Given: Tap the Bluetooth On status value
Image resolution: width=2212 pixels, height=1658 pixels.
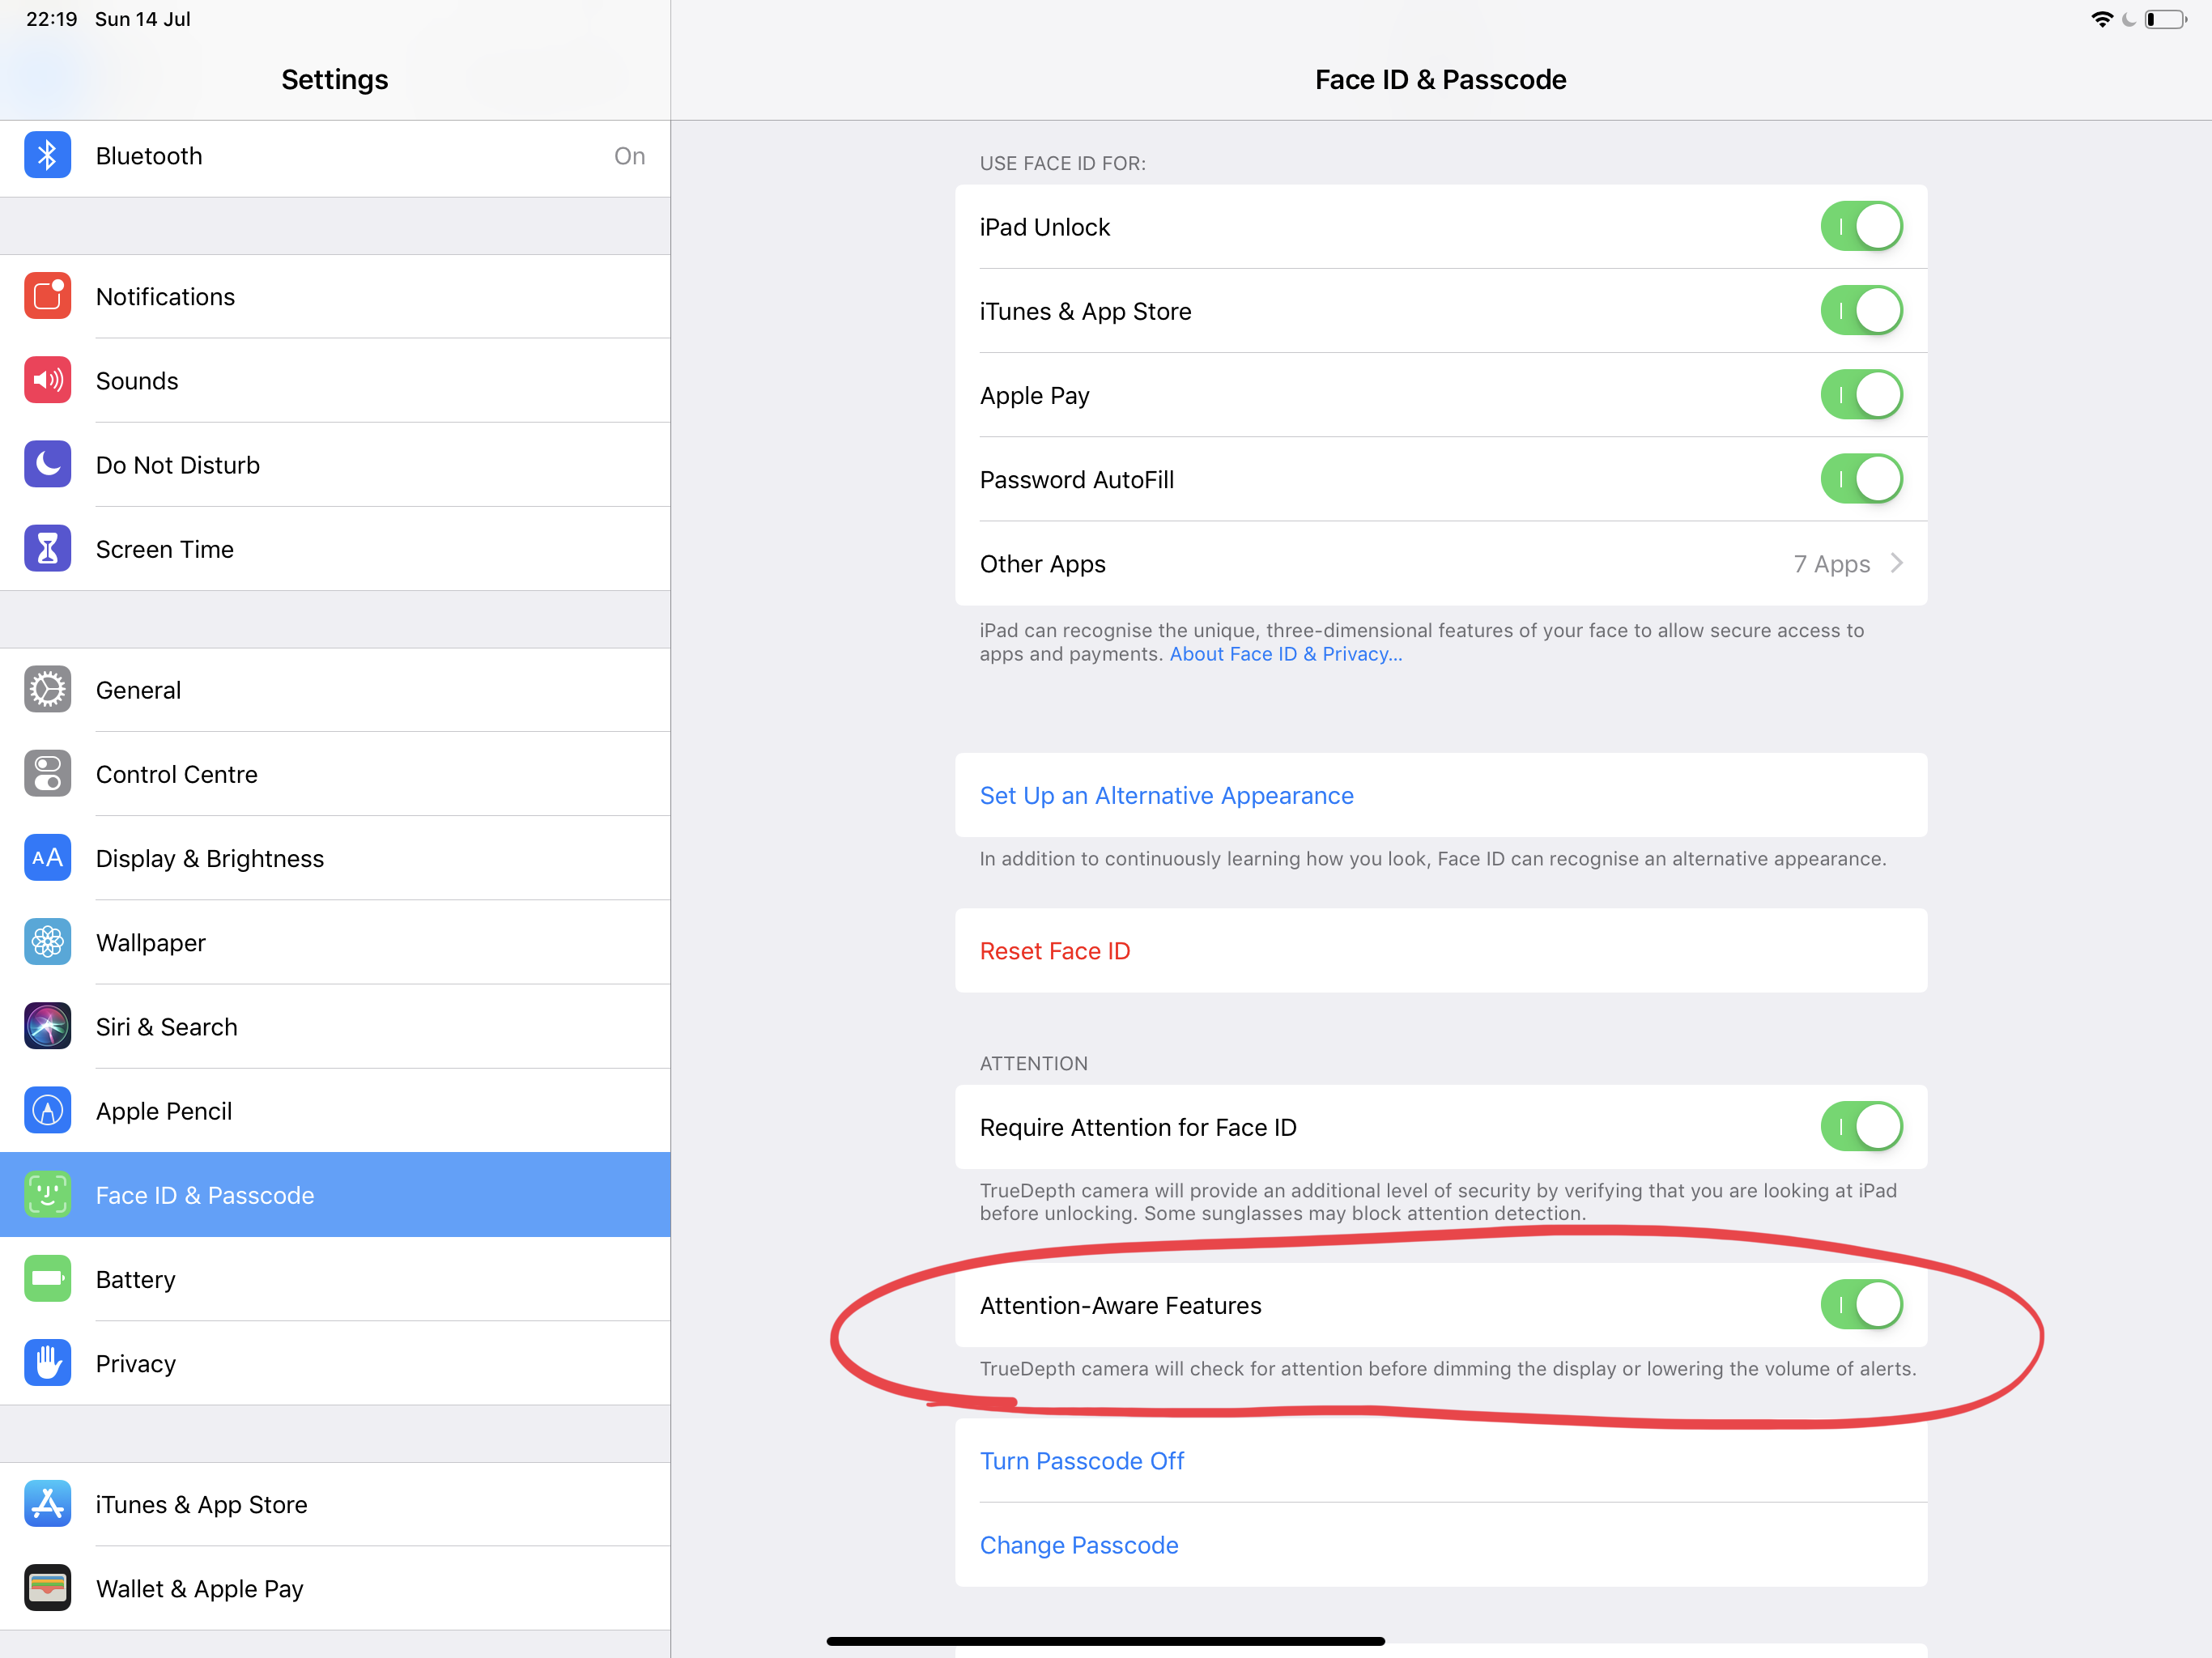Looking at the screenshot, I should click(x=629, y=155).
